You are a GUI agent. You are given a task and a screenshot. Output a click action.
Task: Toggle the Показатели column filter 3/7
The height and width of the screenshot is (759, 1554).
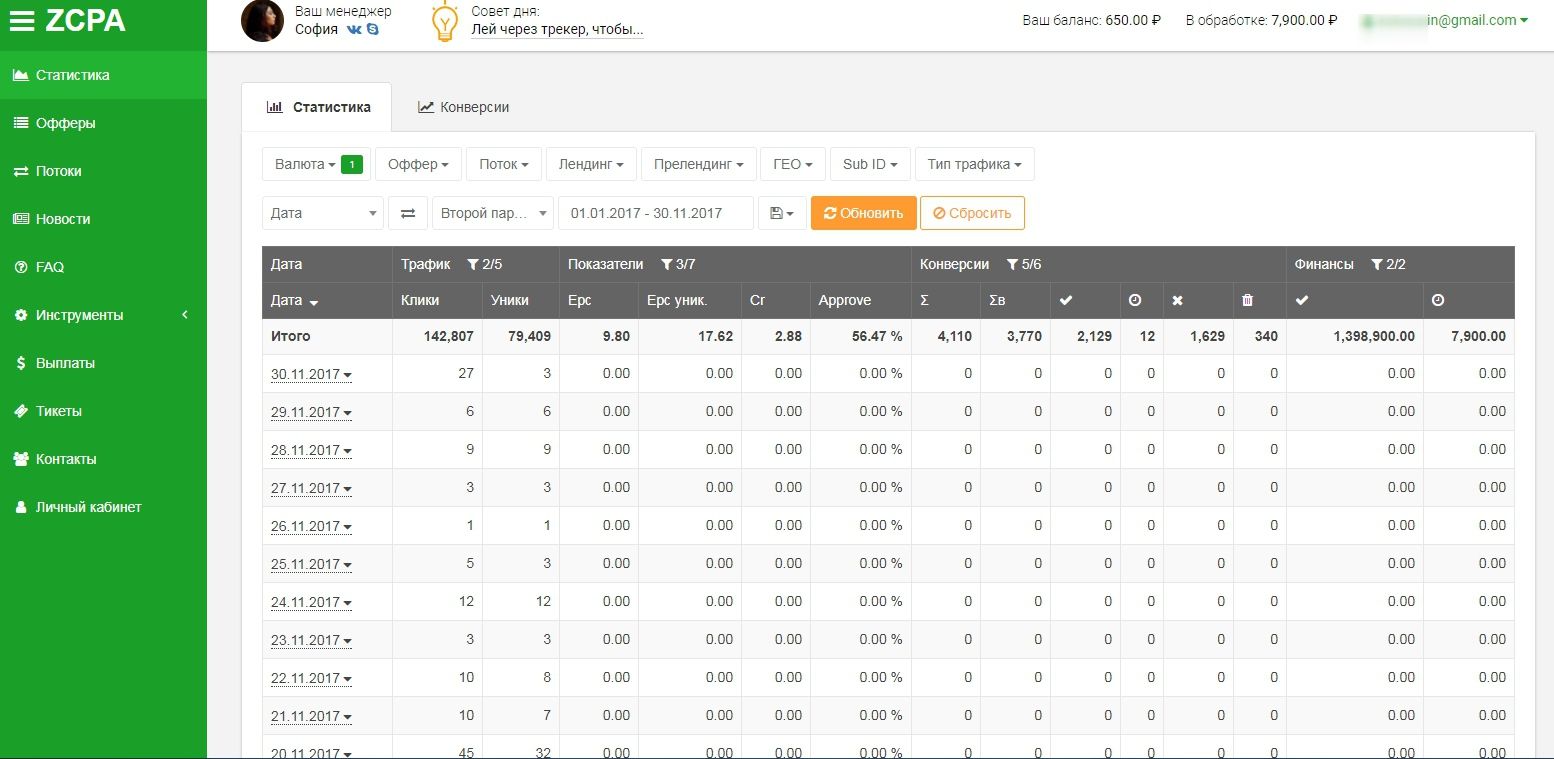point(678,264)
